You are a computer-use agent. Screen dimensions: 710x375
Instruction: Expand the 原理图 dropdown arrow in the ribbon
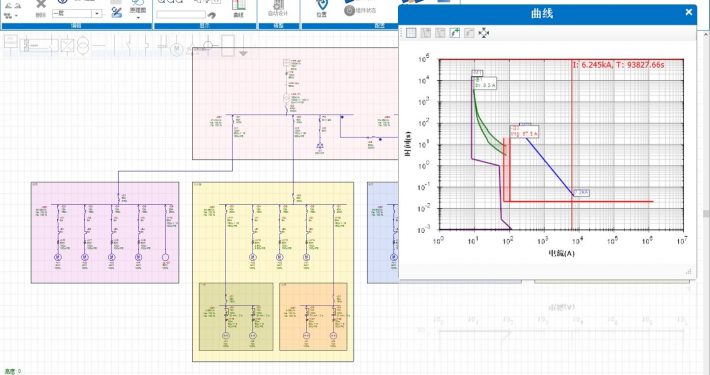tap(138, 19)
